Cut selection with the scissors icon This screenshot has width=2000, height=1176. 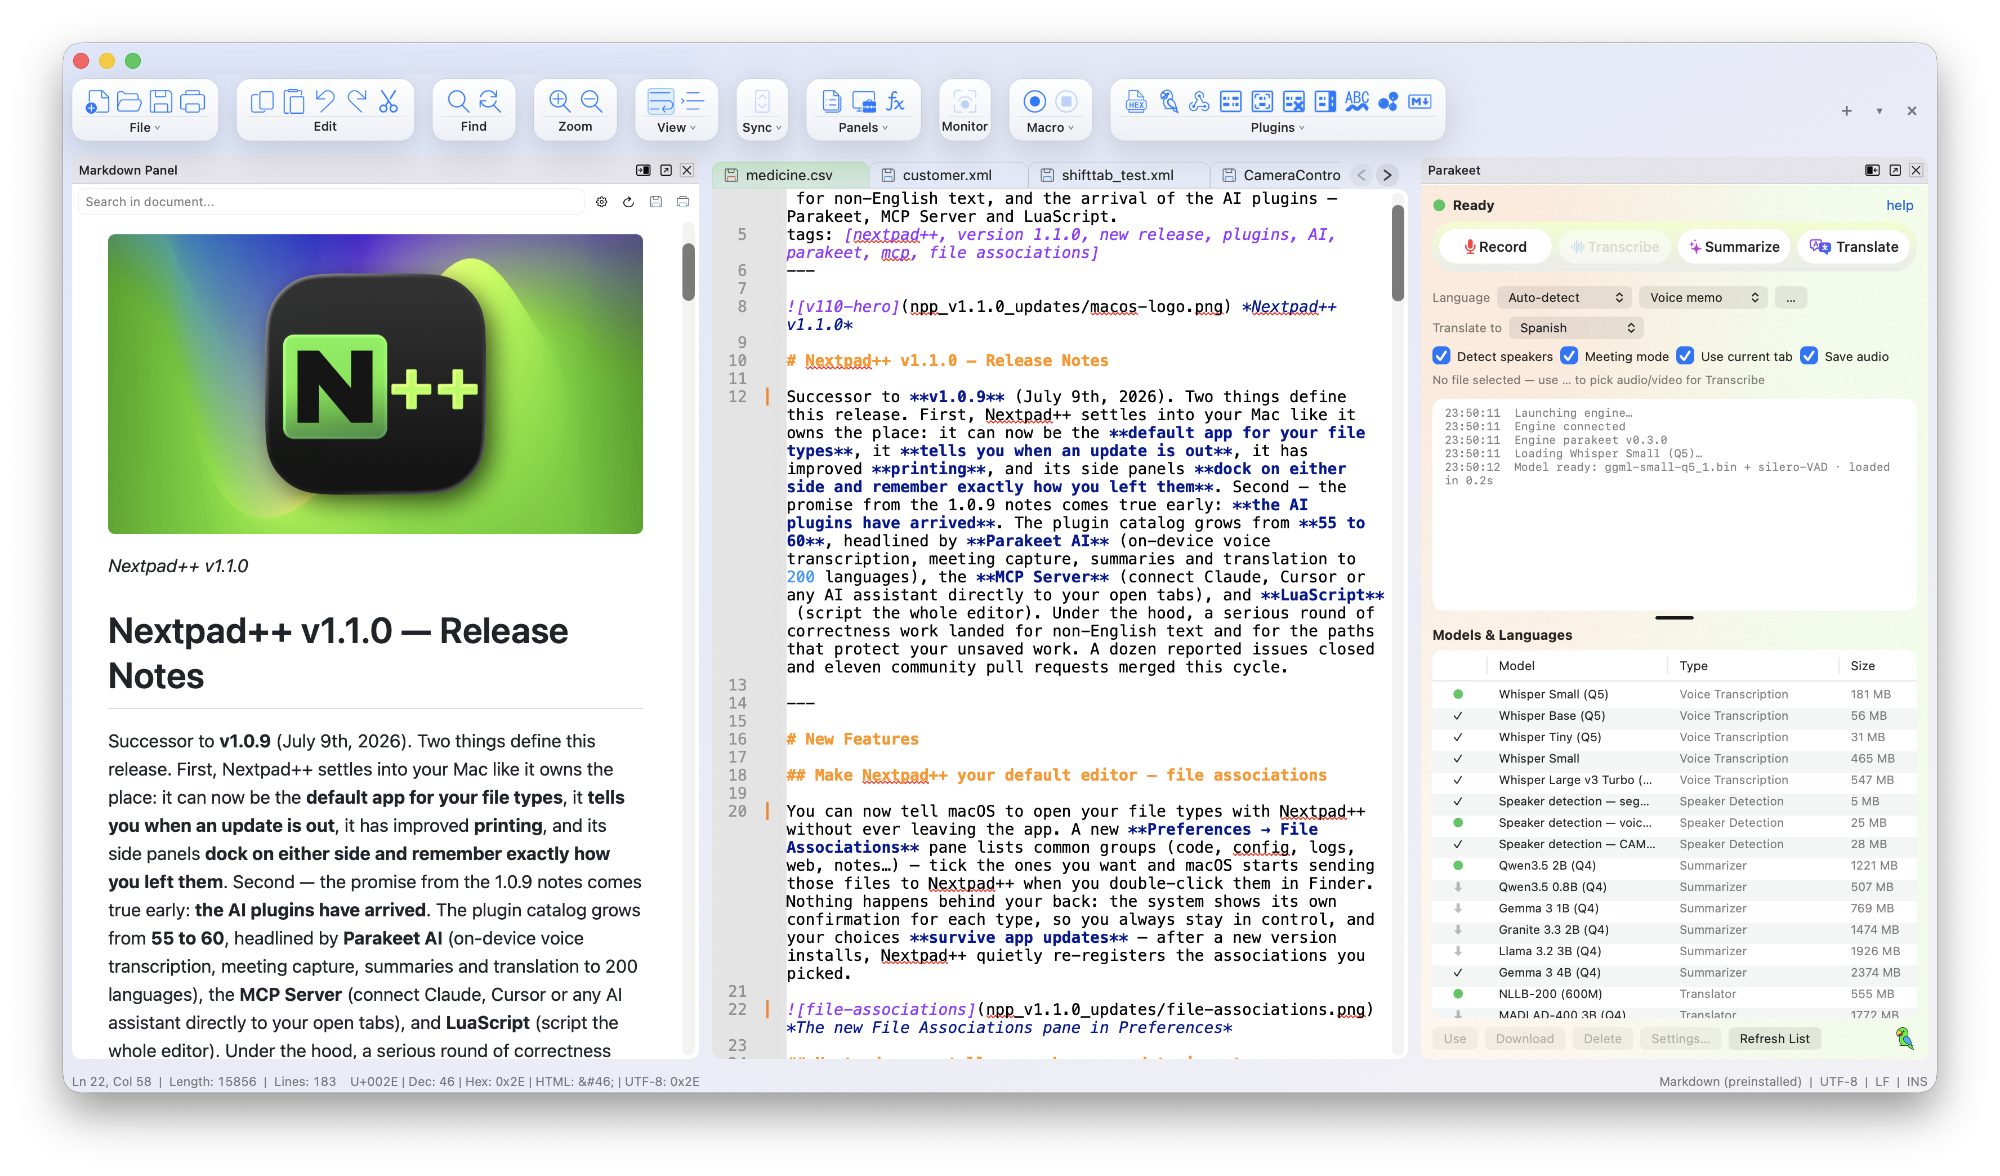(389, 102)
